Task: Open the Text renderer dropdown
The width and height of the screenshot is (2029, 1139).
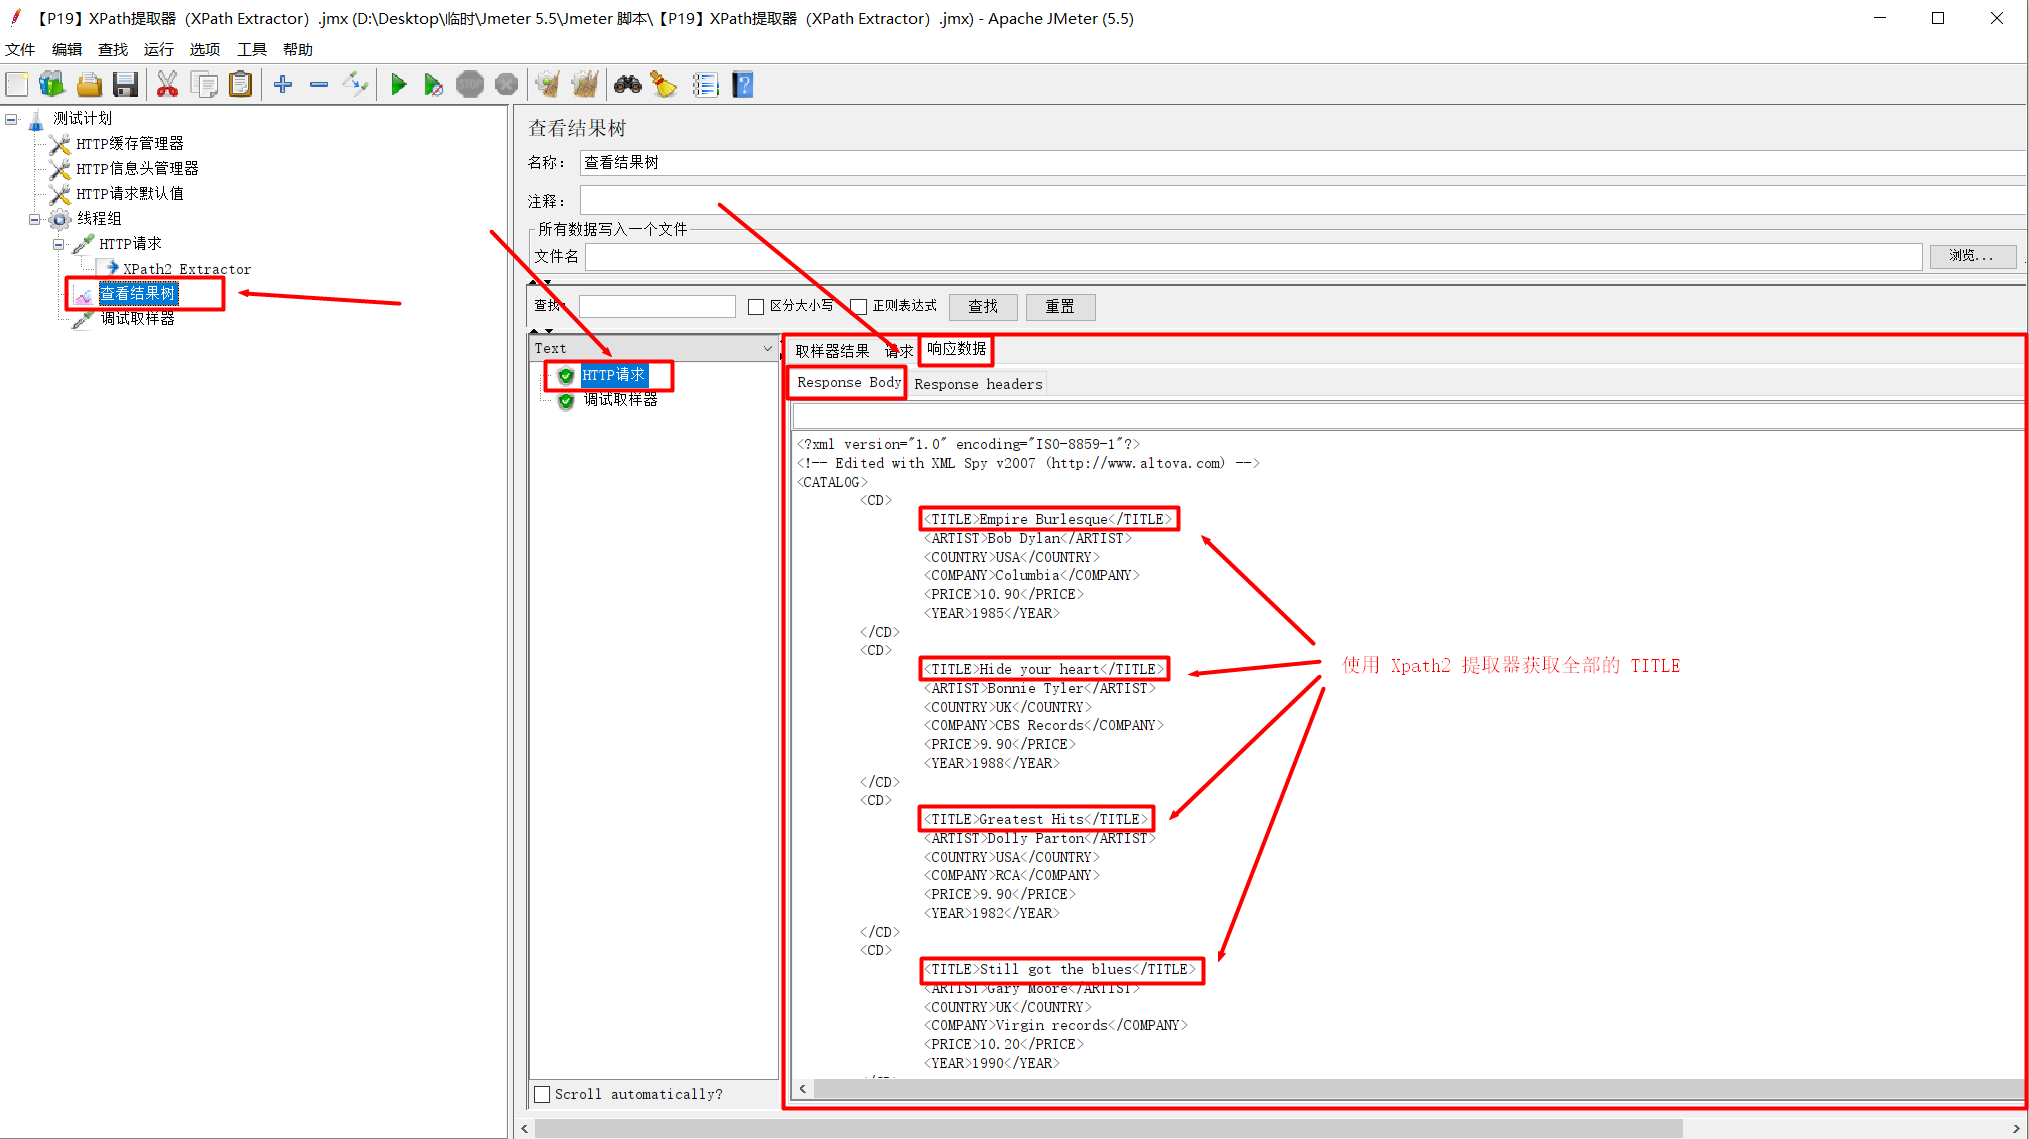Action: 768,348
